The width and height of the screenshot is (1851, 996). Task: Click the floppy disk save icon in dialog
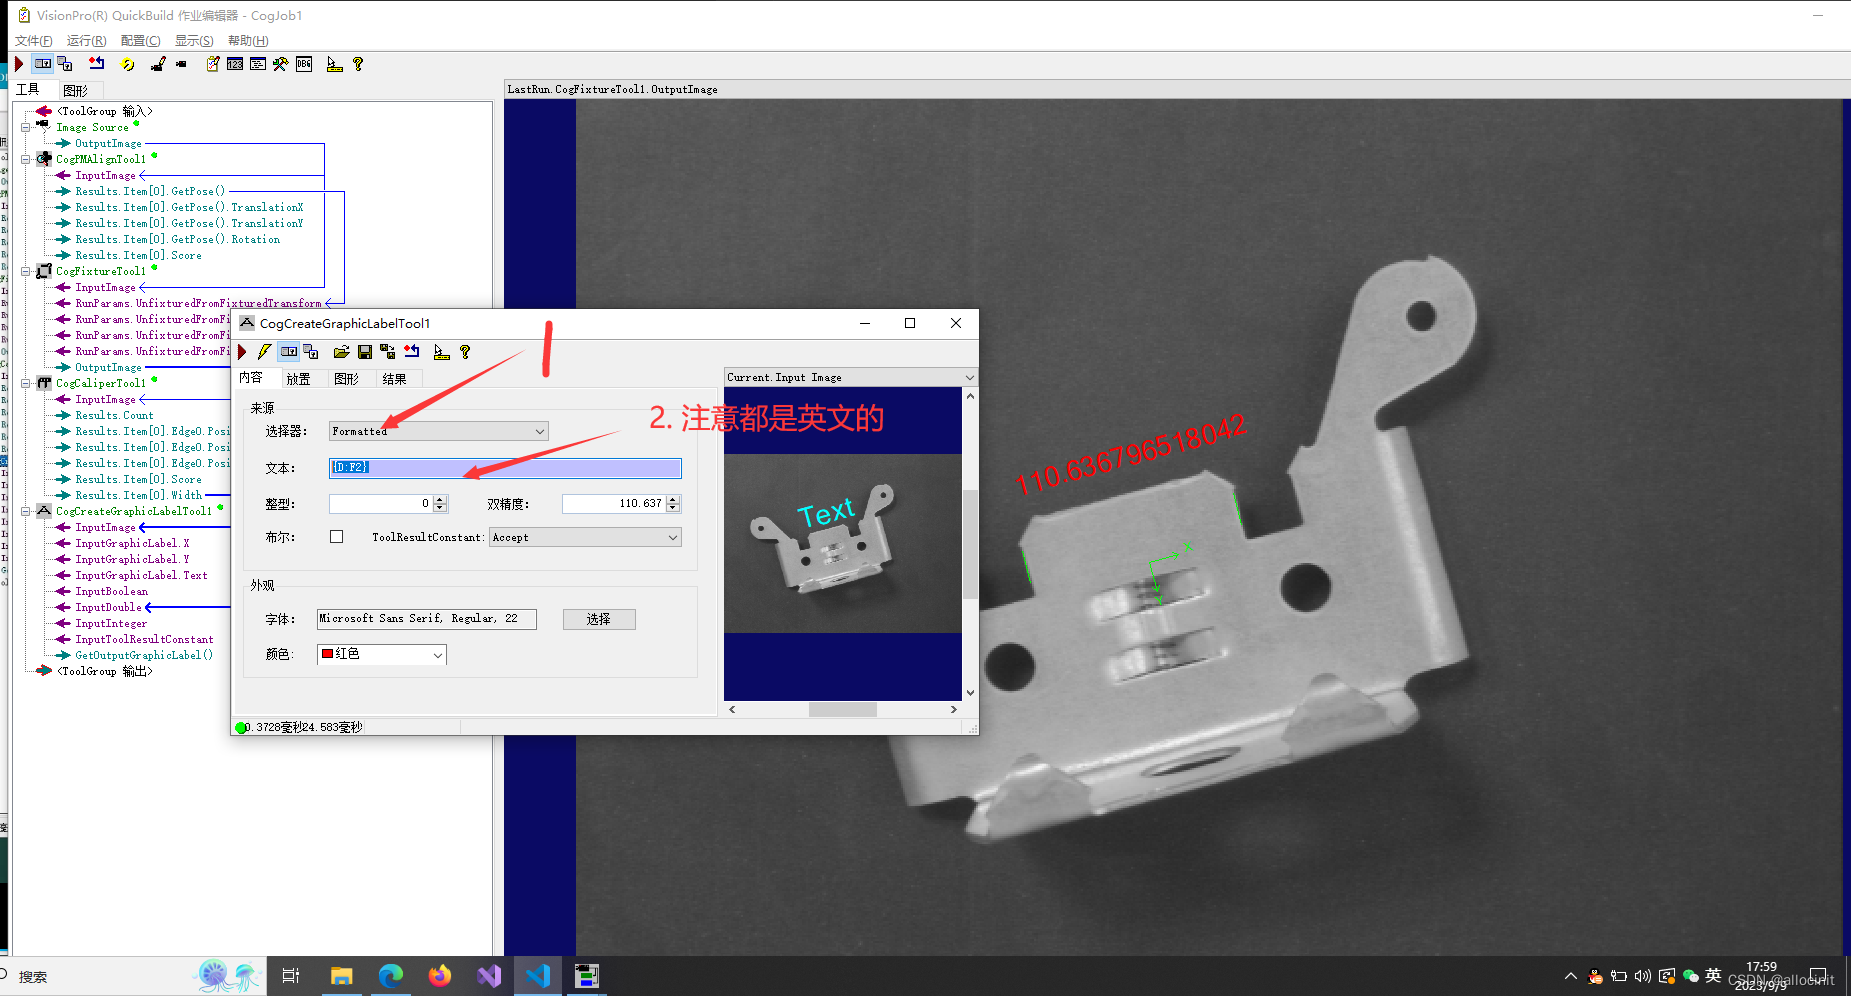pyautogui.click(x=365, y=352)
